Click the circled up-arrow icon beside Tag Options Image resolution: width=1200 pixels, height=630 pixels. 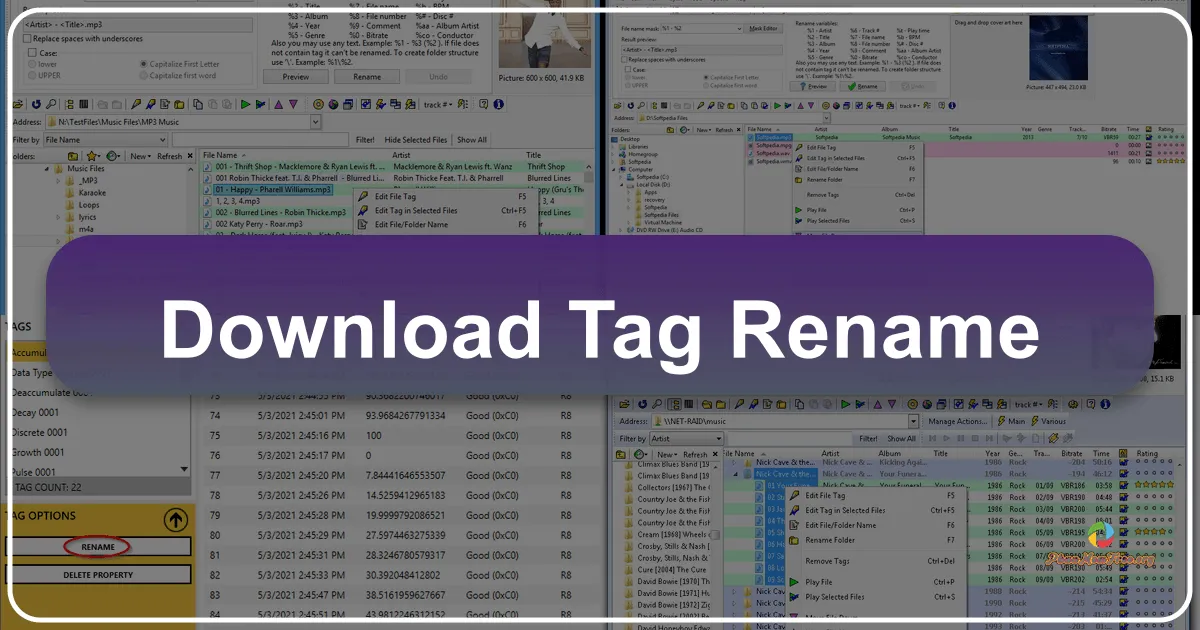176,519
